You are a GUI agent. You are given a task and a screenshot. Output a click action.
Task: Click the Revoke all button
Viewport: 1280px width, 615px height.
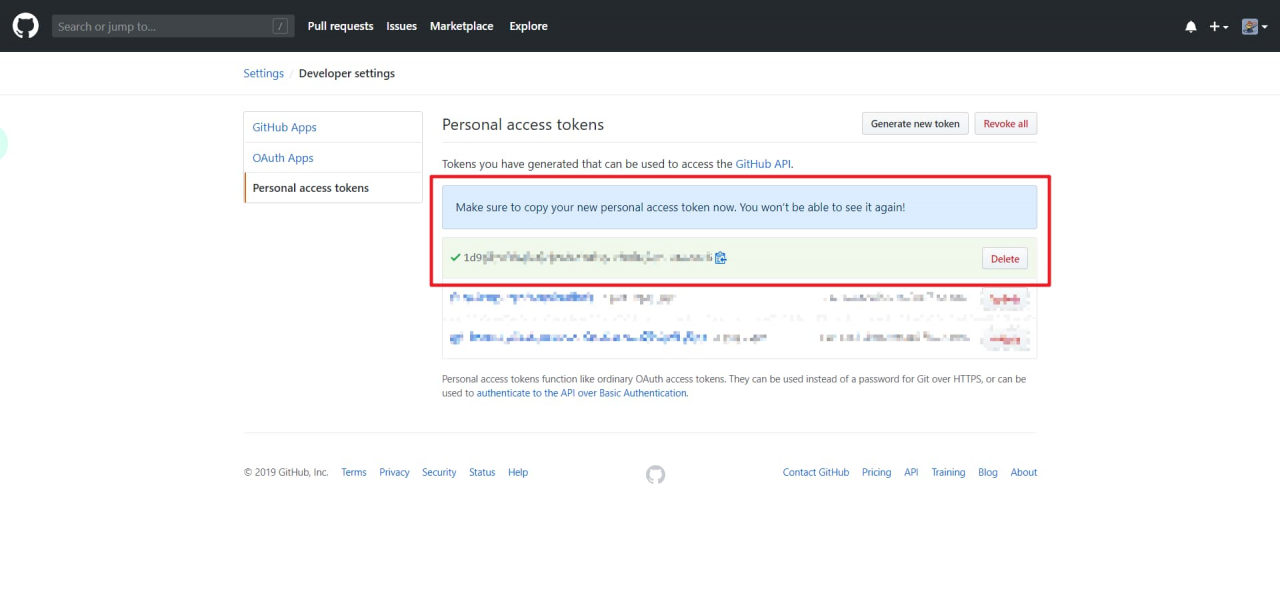pos(1005,124)
